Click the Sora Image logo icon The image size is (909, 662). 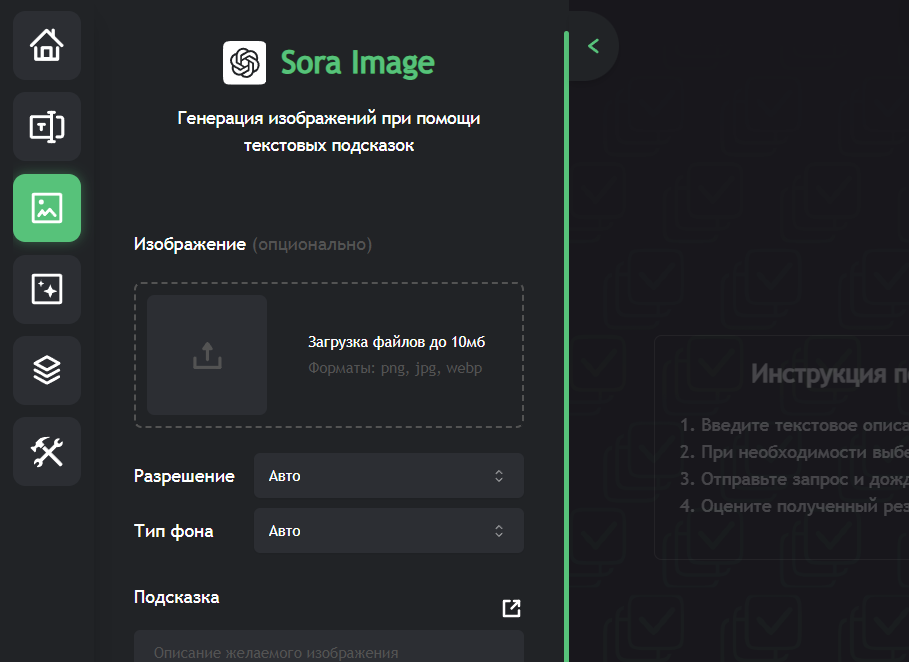(245, 63)
